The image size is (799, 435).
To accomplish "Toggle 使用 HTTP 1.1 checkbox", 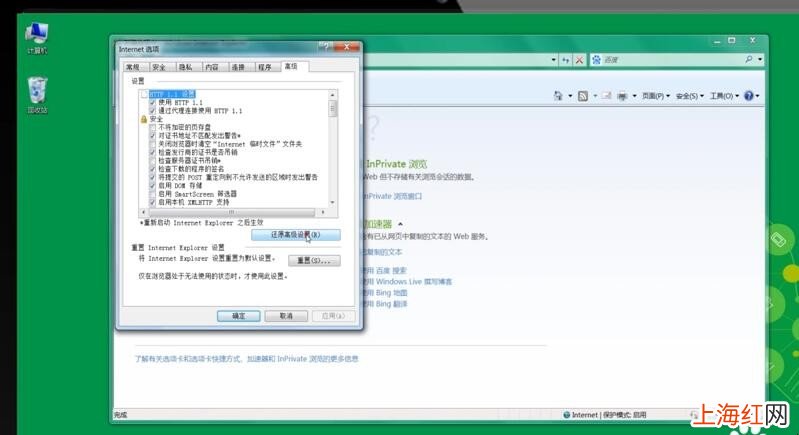I will coord(152,102).
